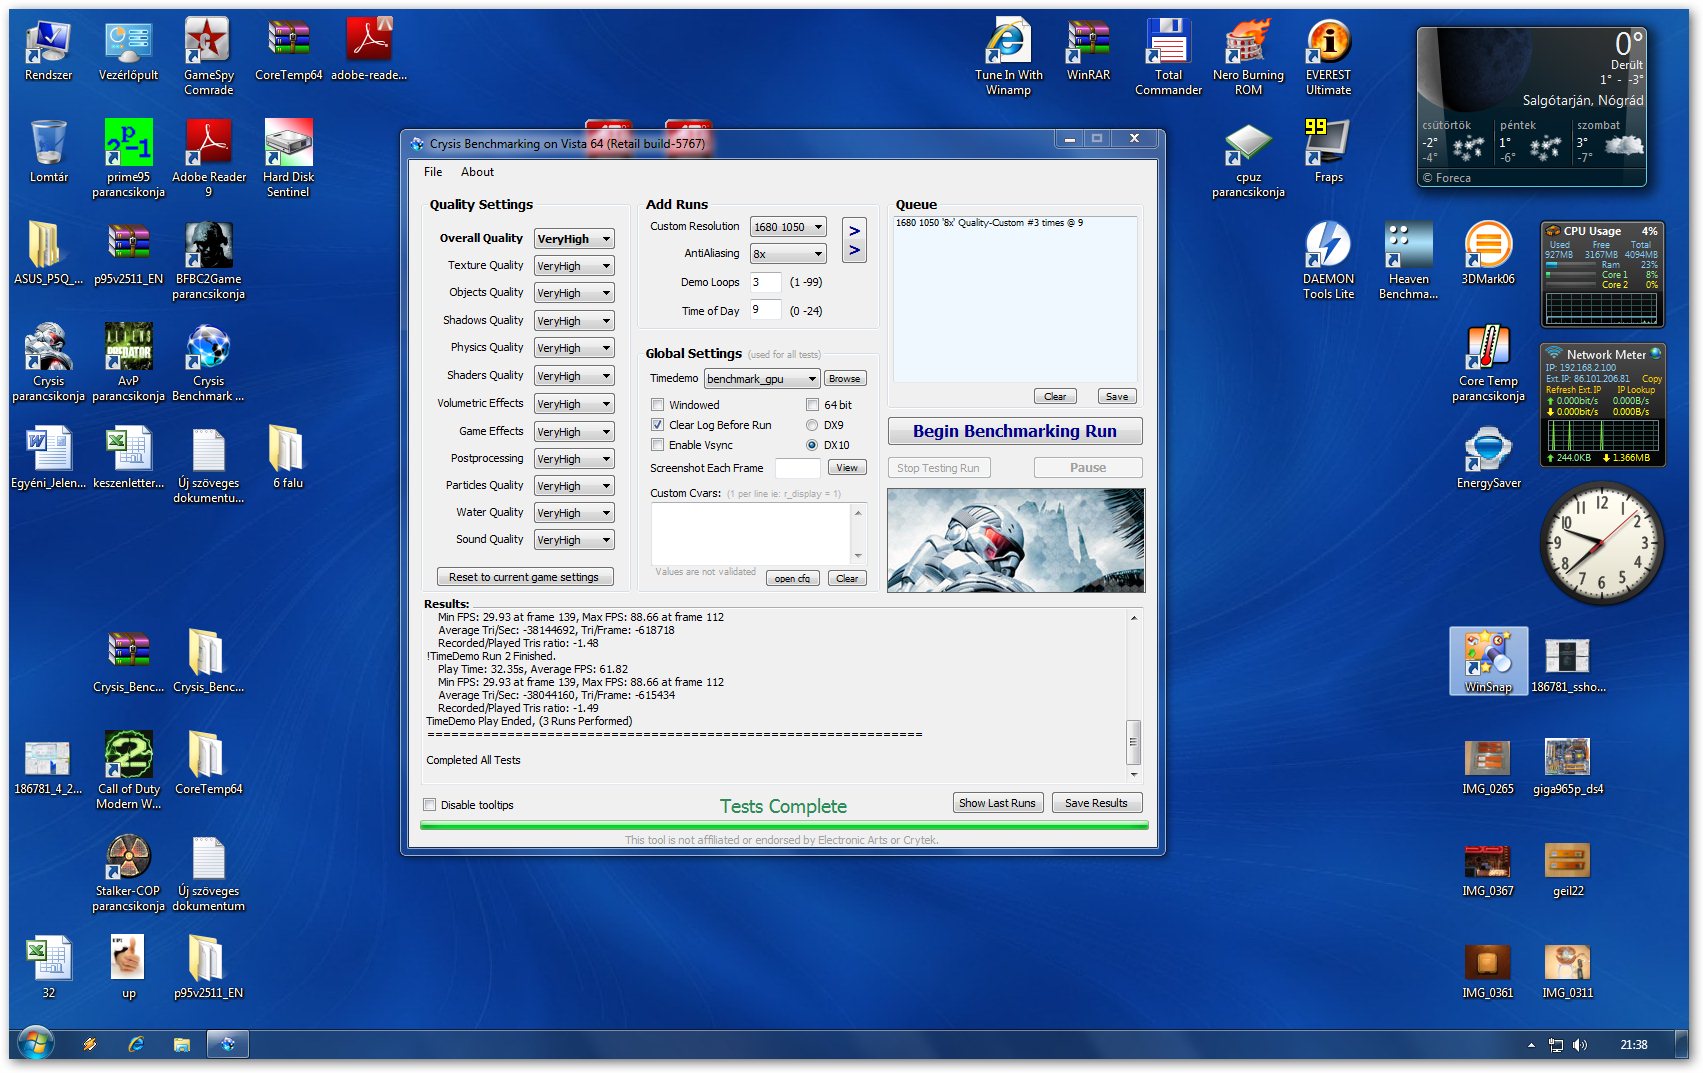Open the Shadows Quality dropdown
The height and width of the screenshot is (1073, 1703).
click(574, 321)
